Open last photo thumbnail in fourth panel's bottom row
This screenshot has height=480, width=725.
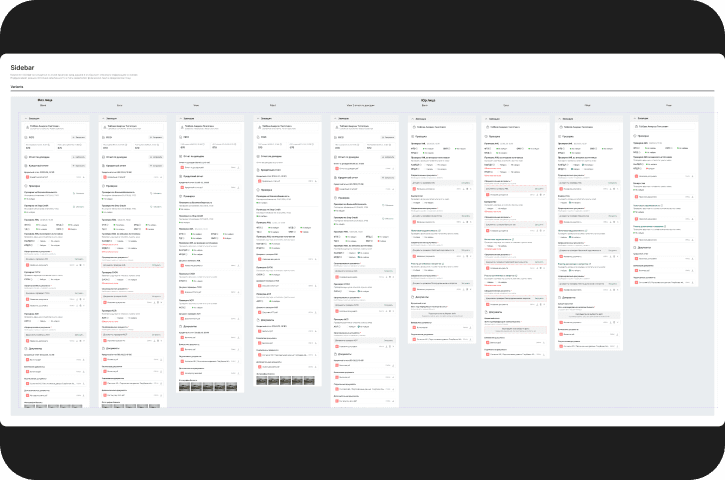coord(309,381)
